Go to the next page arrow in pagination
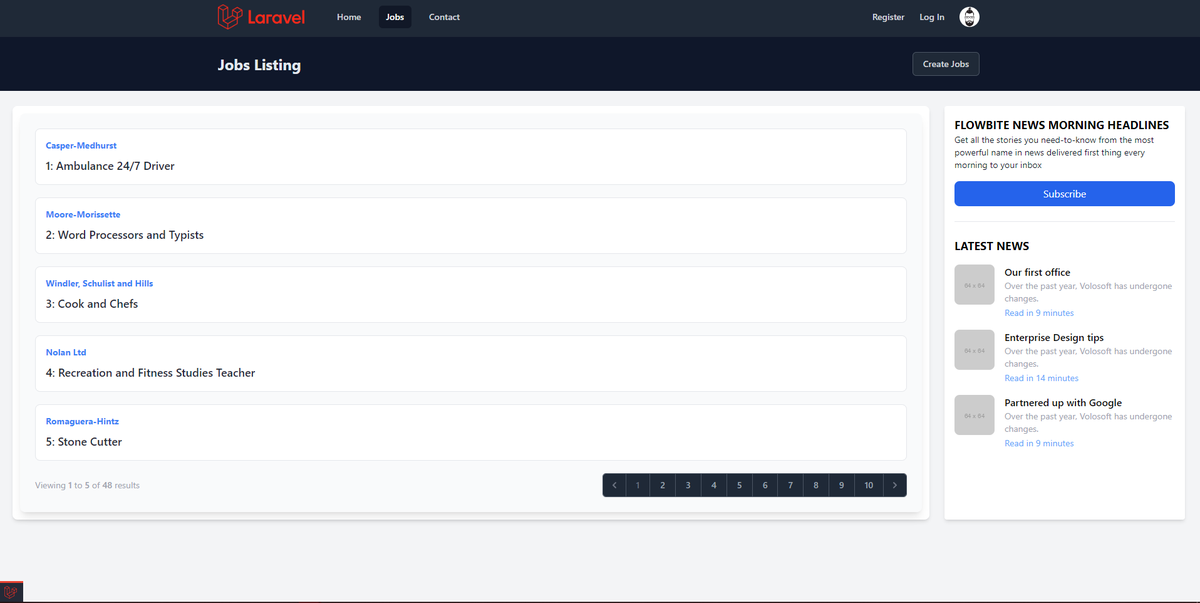 [894, 485]
